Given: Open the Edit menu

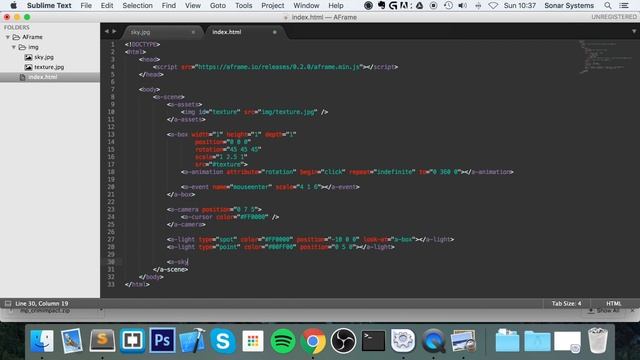Looking at the screenshot, I should [107, 6].
